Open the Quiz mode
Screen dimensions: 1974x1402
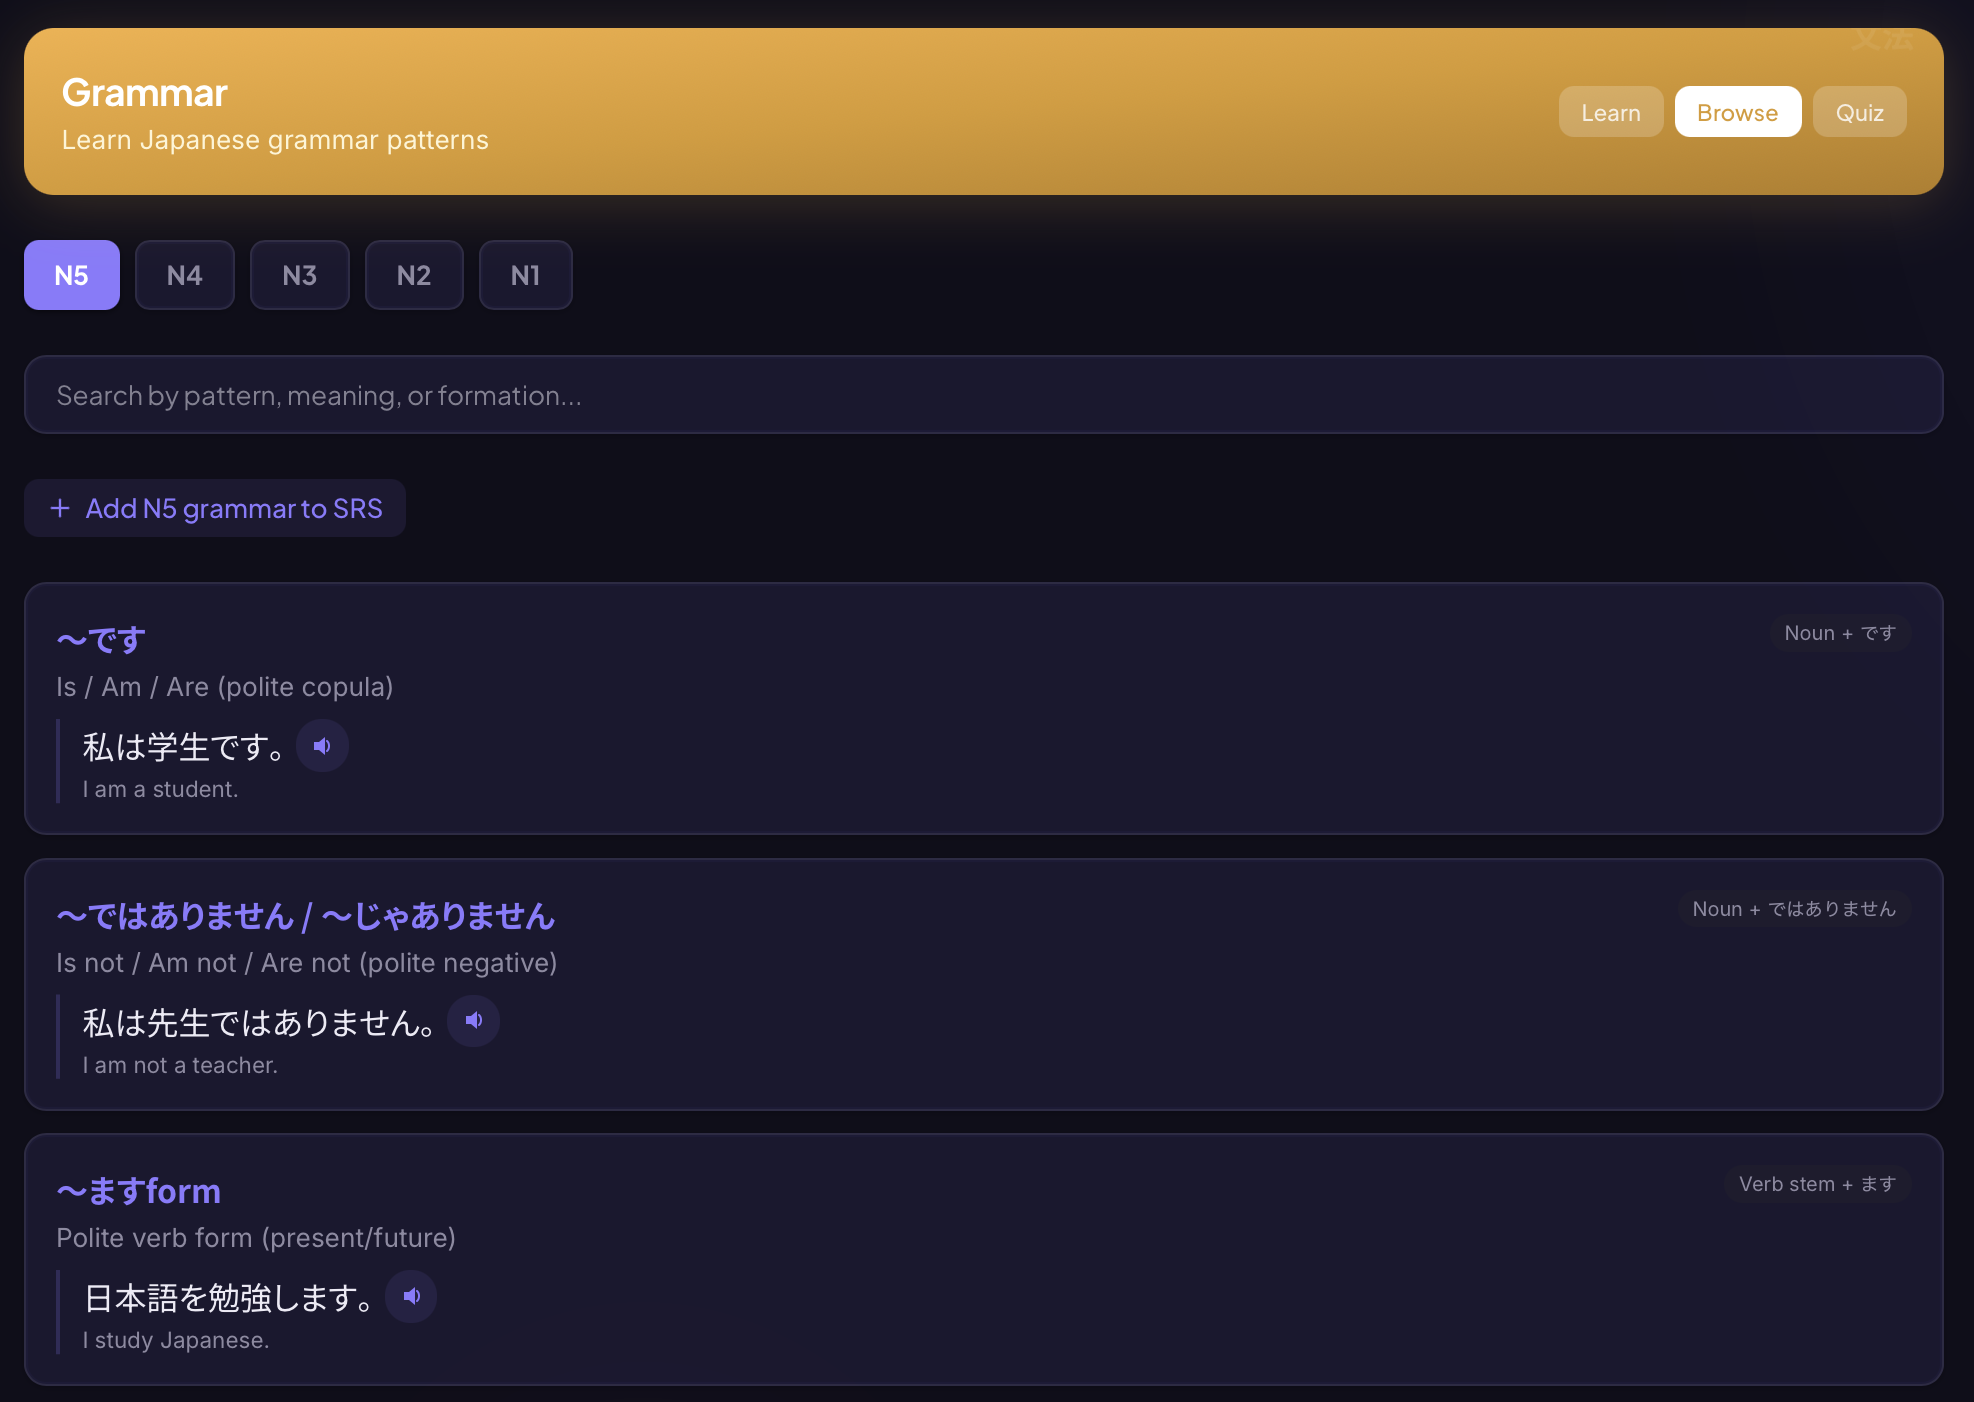(x=1859, y=112)
